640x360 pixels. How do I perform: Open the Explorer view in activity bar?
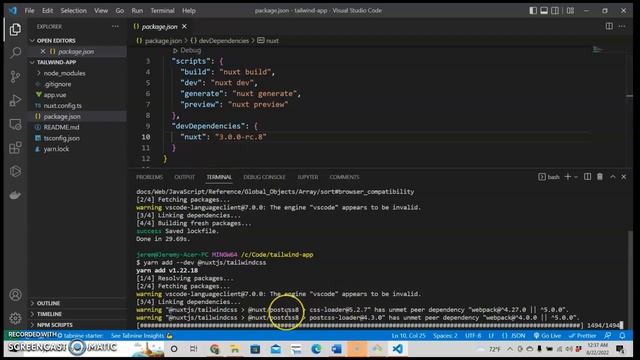(x=15, y=29)
